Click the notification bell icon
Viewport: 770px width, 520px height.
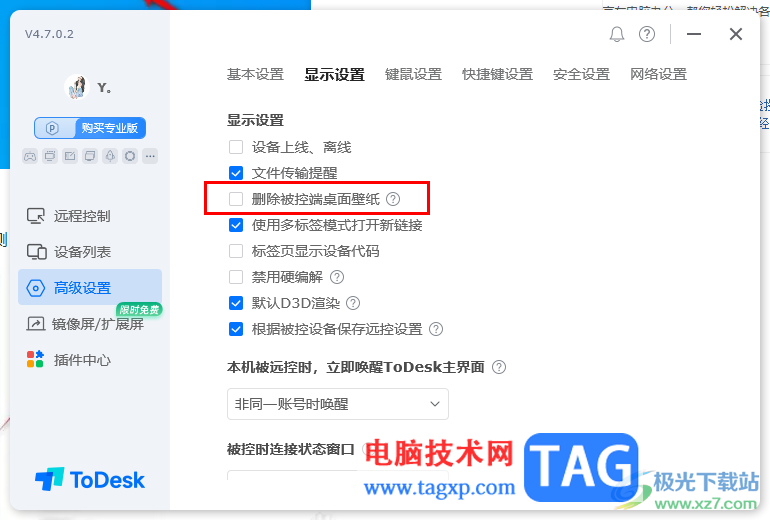pyautogui.click(x=617, y=34)
